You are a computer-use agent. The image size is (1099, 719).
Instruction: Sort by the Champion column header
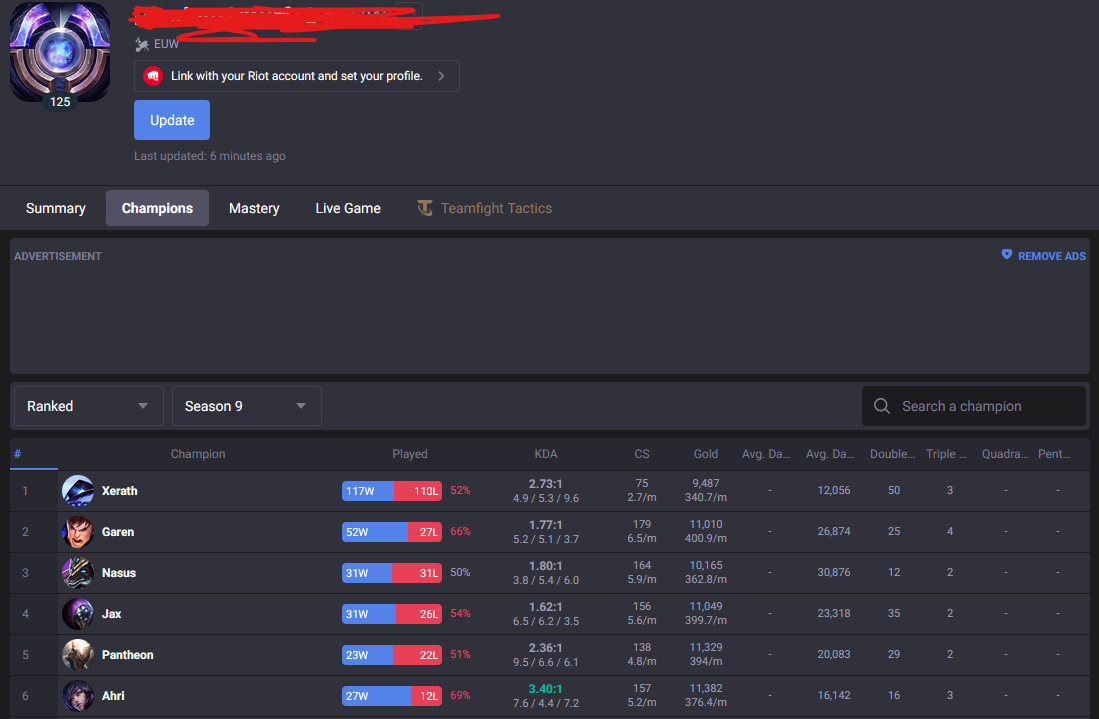(x=198, y=454)
